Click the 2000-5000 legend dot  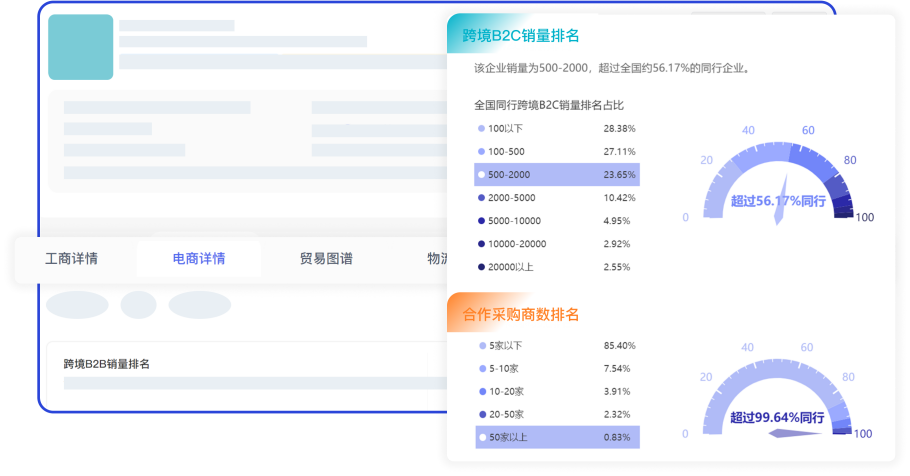pos(481,198)
